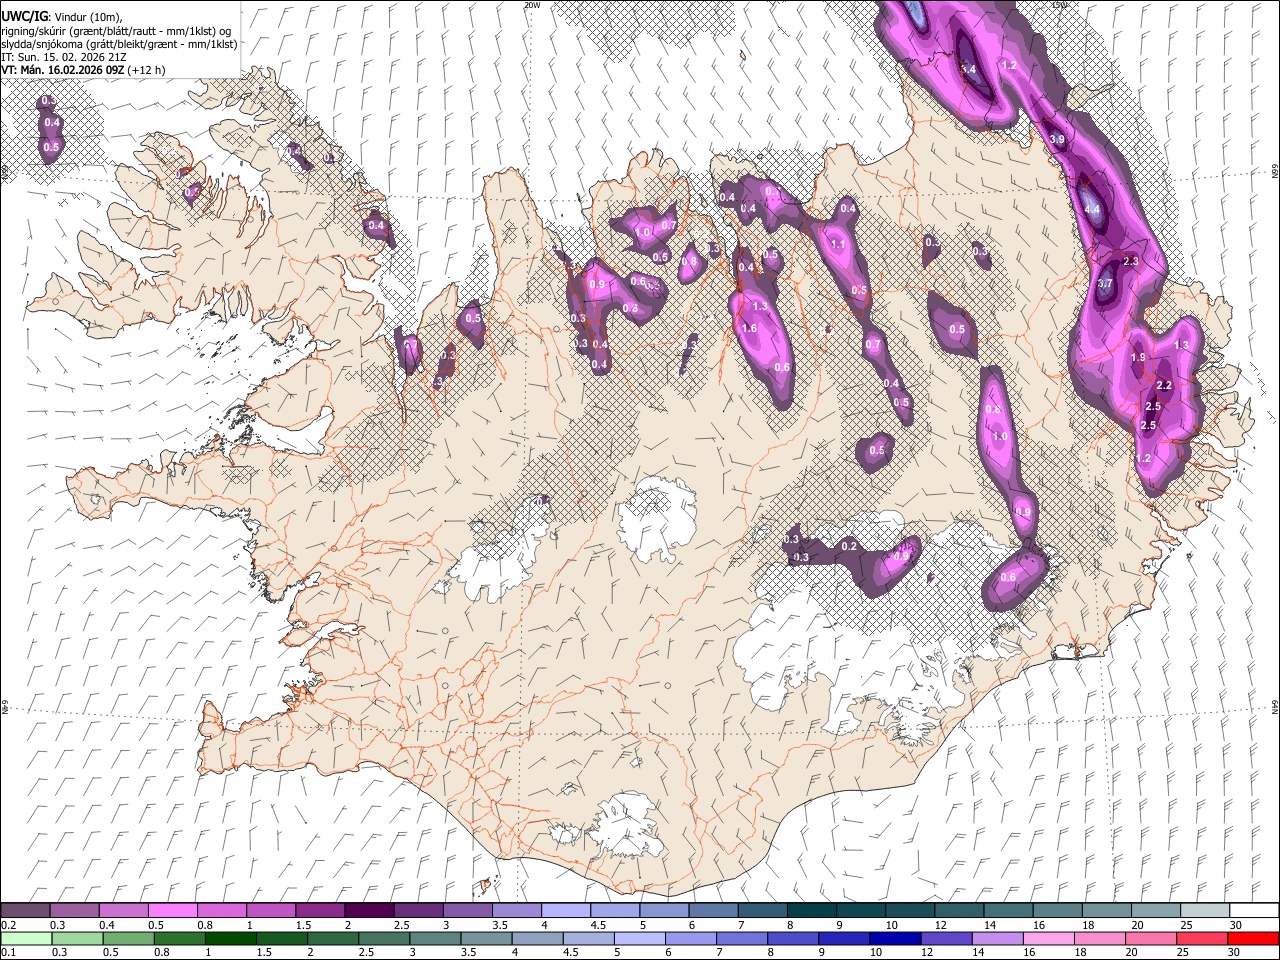Pick the darkest green rain swatch at 1
Image resolution: width=1280 pixels, height=960 pixels.
point(230,938)
